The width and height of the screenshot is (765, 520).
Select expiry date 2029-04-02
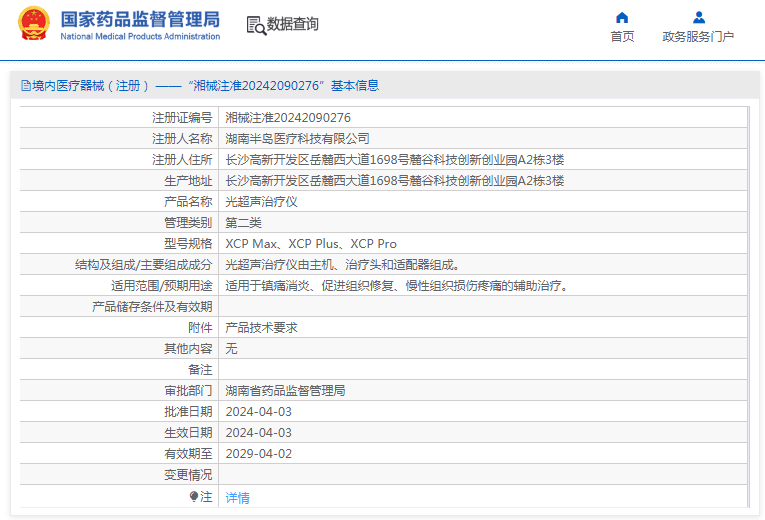click(259, 453)
